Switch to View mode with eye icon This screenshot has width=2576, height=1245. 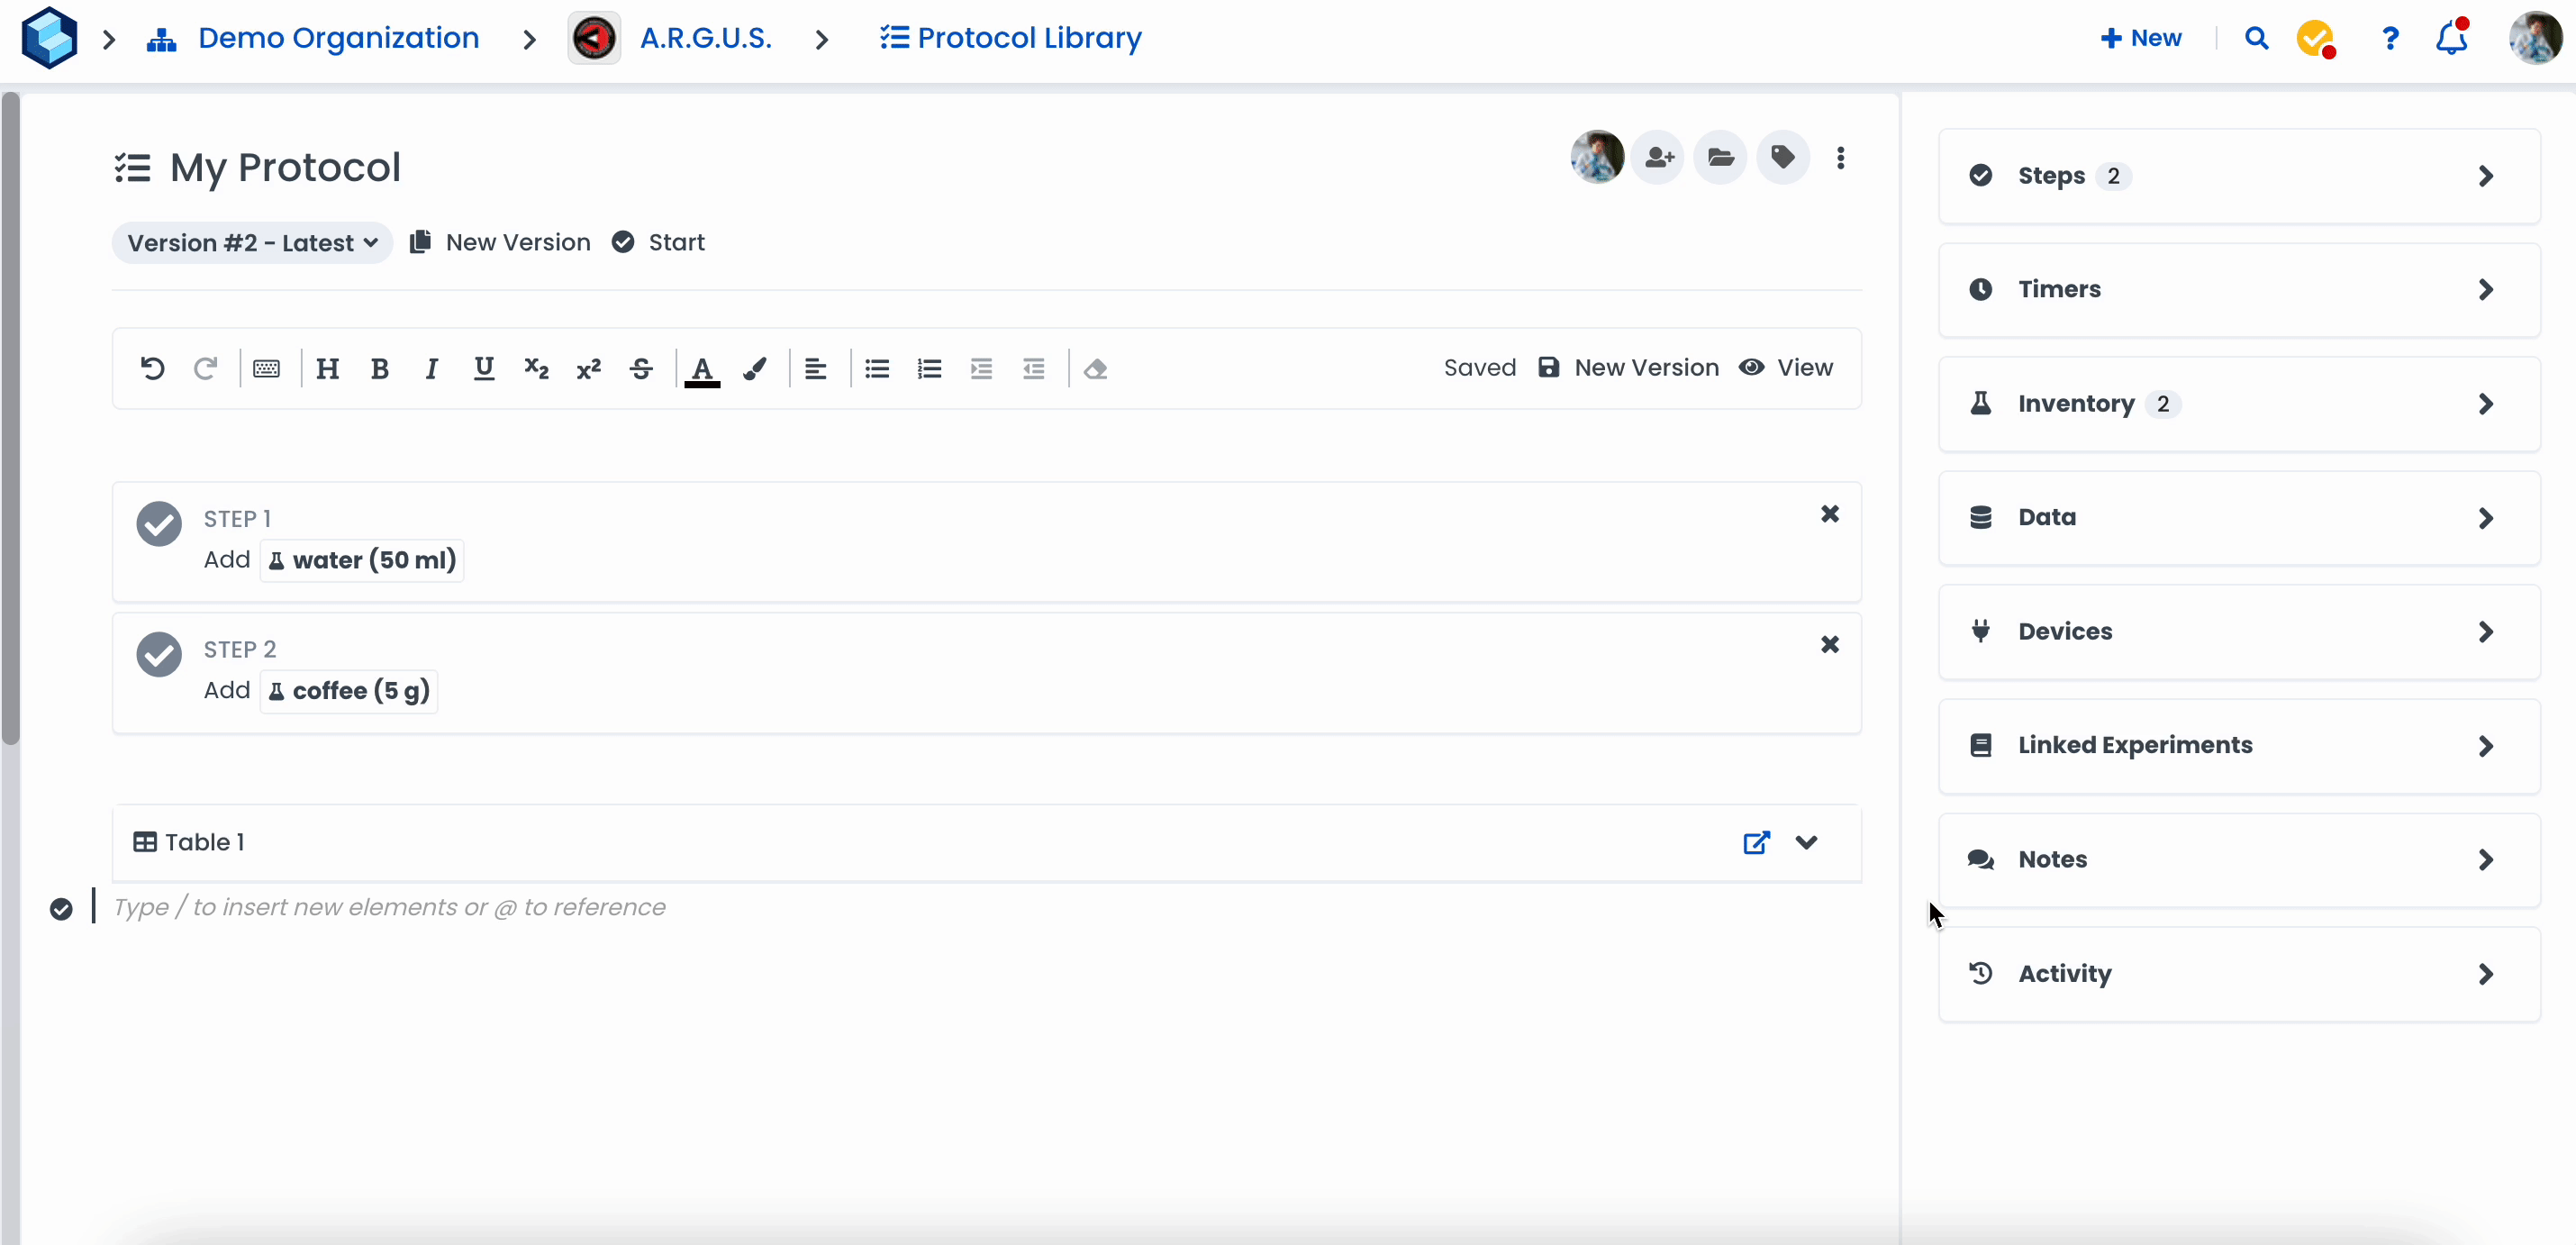1786,368
